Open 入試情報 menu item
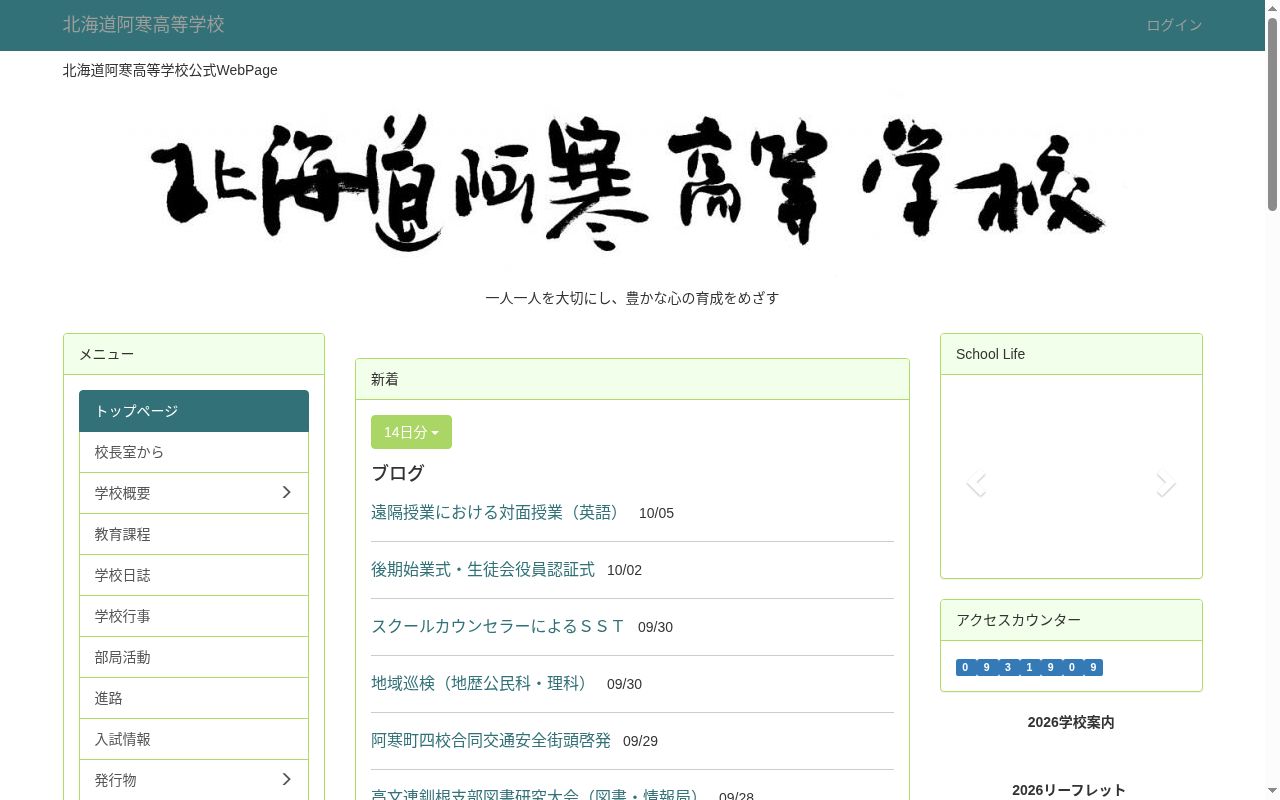 [x=194, y=739]
